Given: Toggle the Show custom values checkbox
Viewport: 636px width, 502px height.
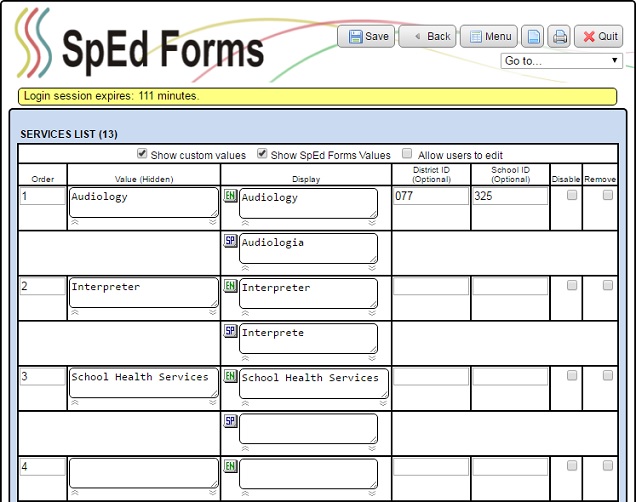Looking at the screenshot, I should point(143,154).
